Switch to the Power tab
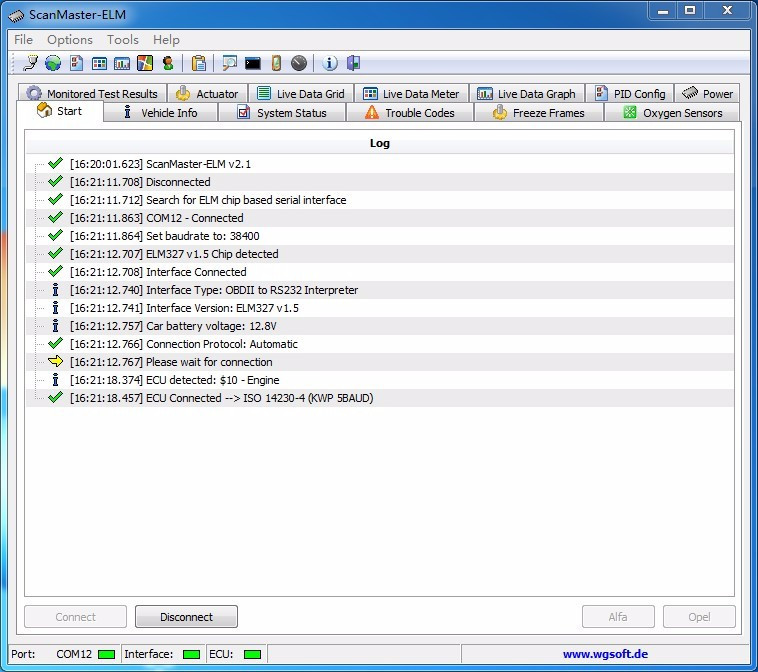Image resolution: width=758 pixels, height=672 pixels. pyautogui.click(x=707, y=93)
